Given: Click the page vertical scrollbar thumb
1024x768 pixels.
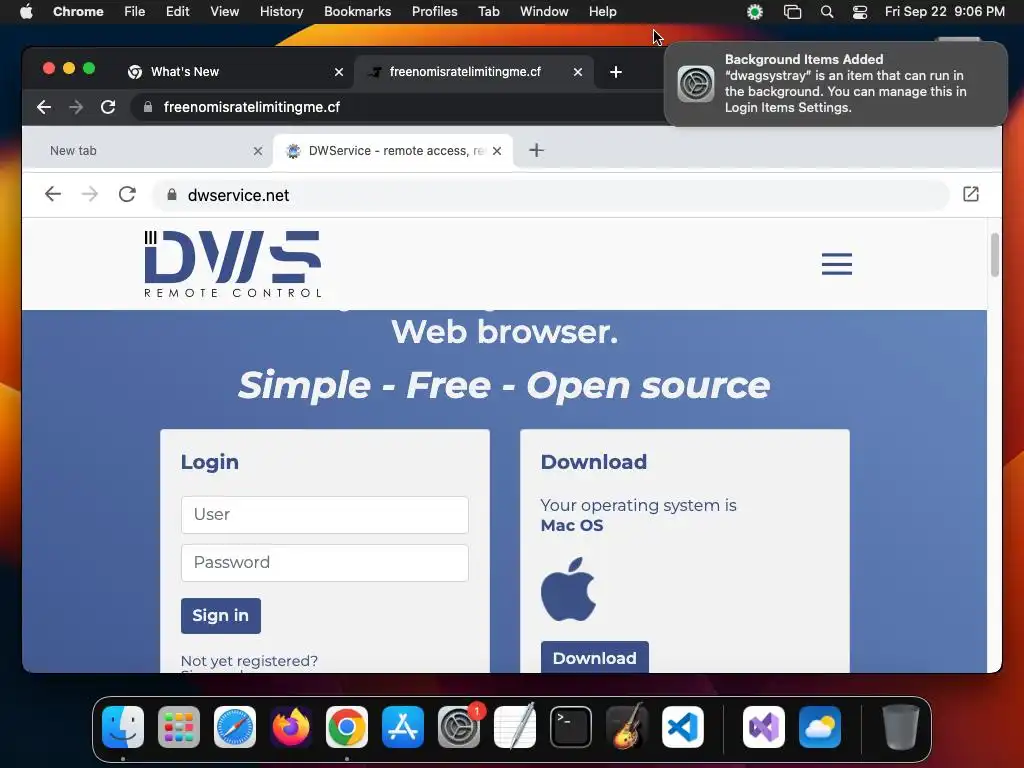Looking at the screenshot, I should coord(995,255).
